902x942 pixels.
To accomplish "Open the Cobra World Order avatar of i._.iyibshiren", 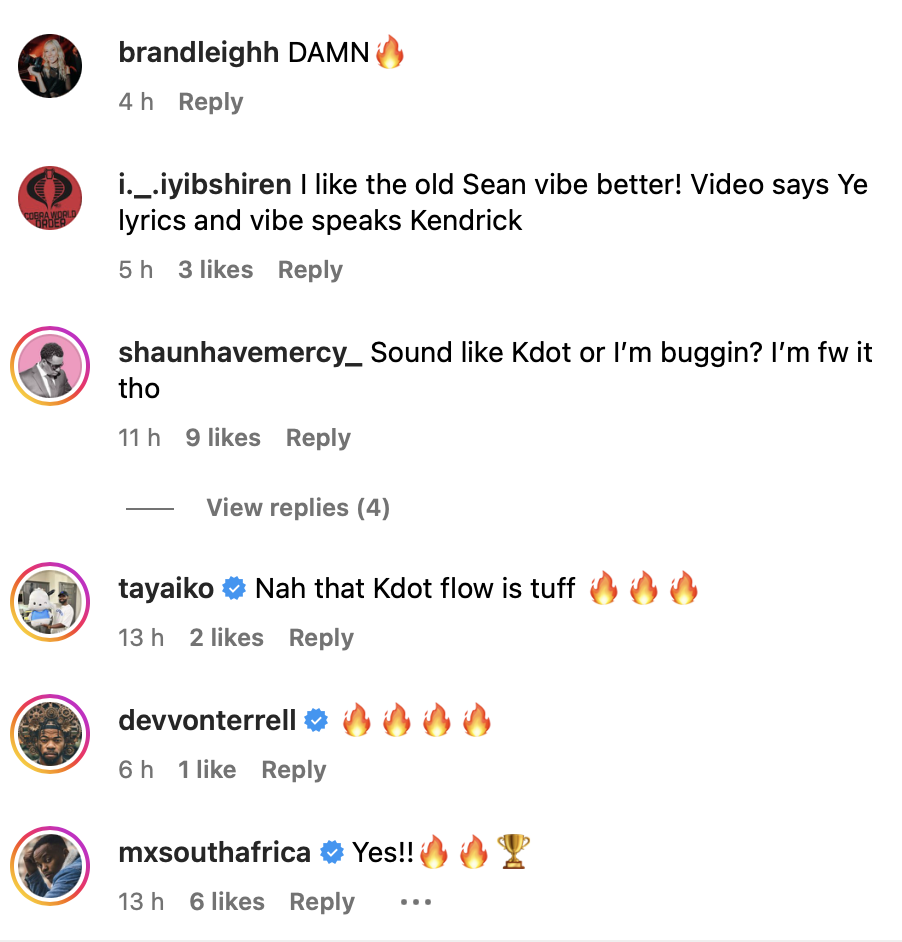I will [x=50, y=198].
